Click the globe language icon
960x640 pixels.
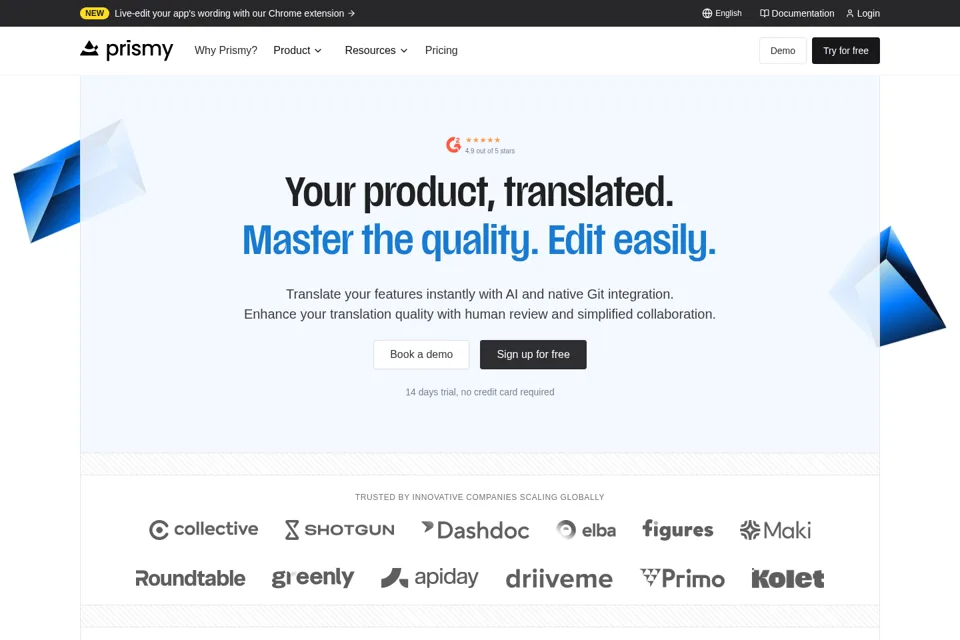[x=707, y=13]
